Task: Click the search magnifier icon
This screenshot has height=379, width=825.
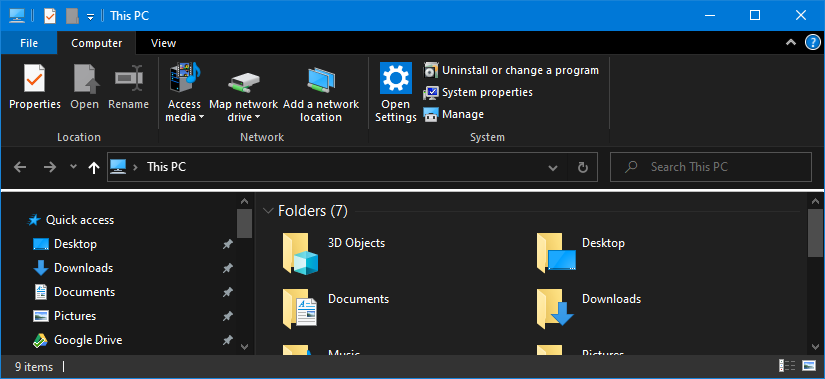Action: [631, 167]
